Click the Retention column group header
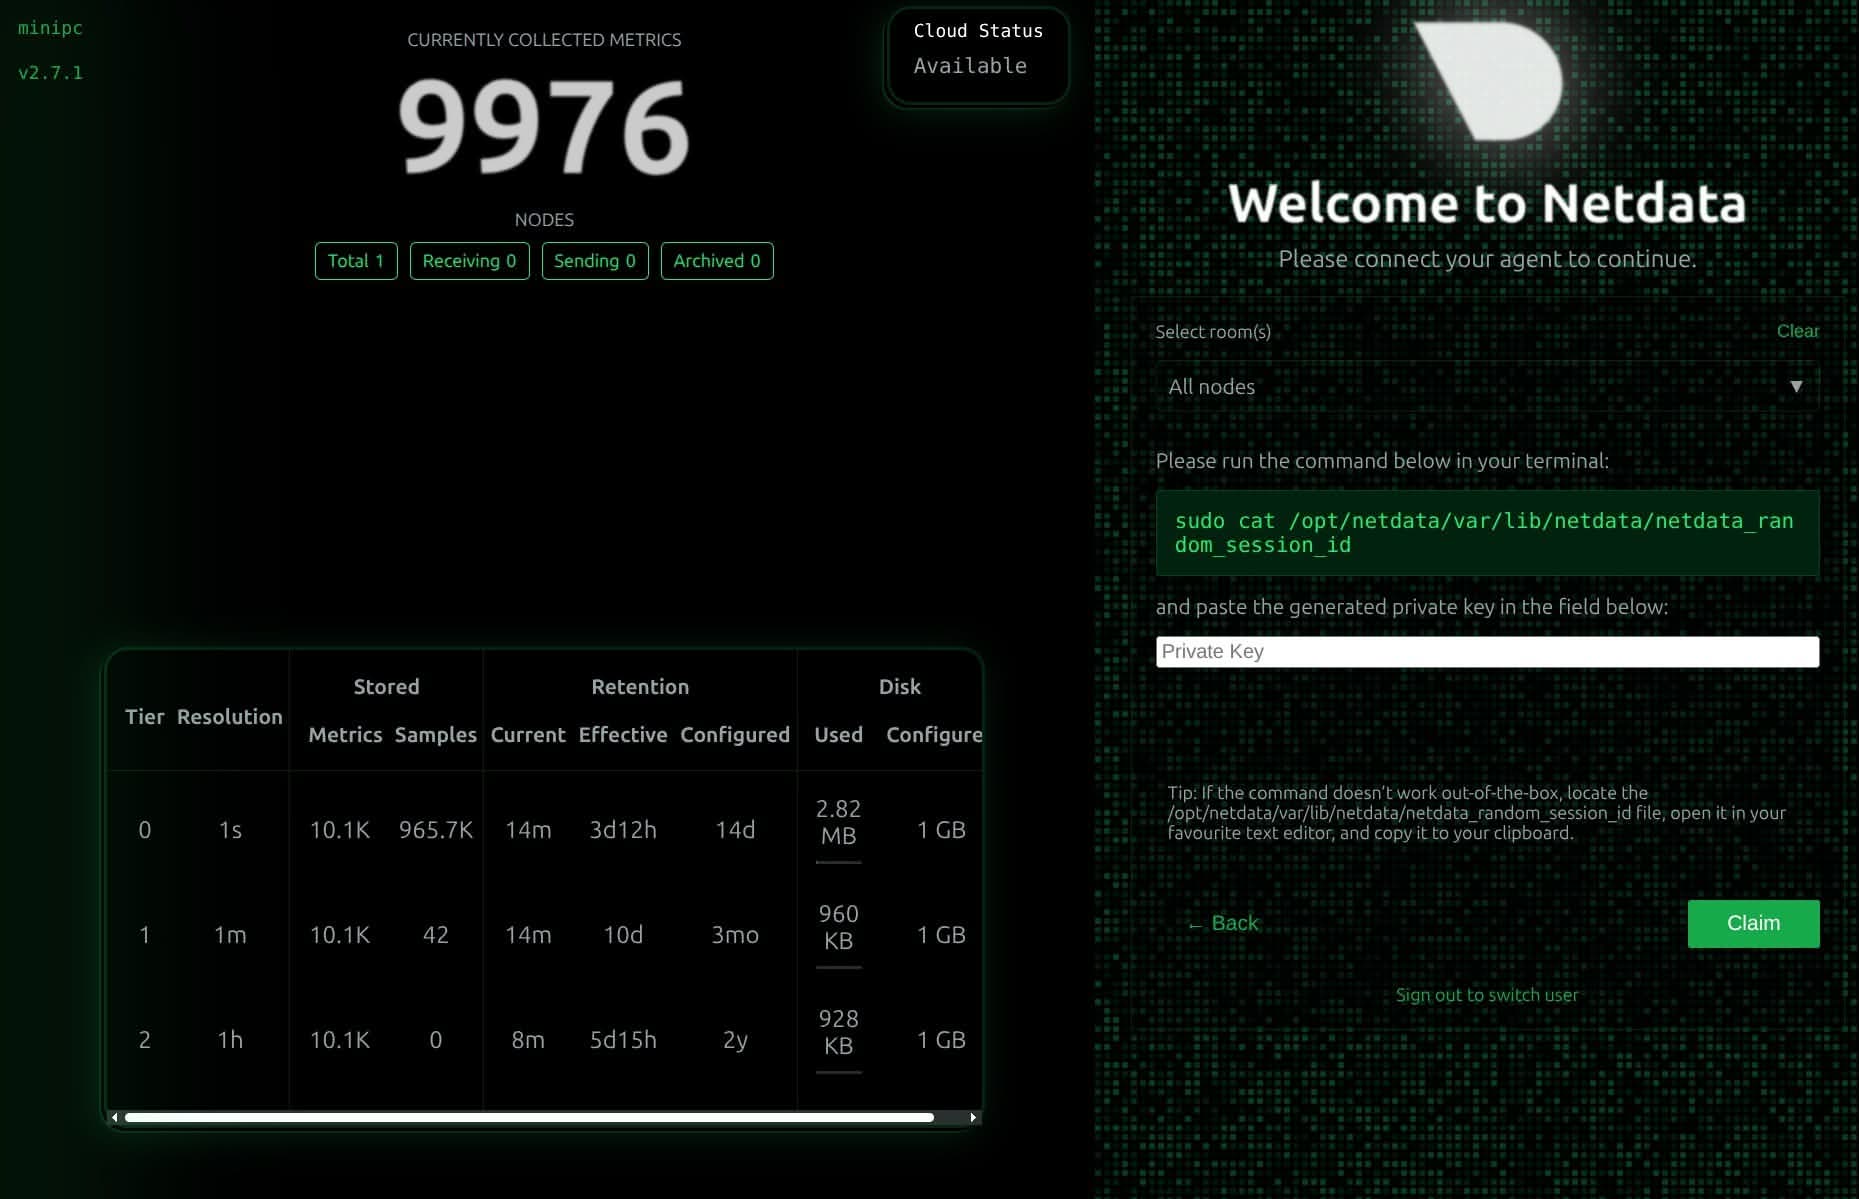This screenshot has width=1859, height=1199. point(640,687)
